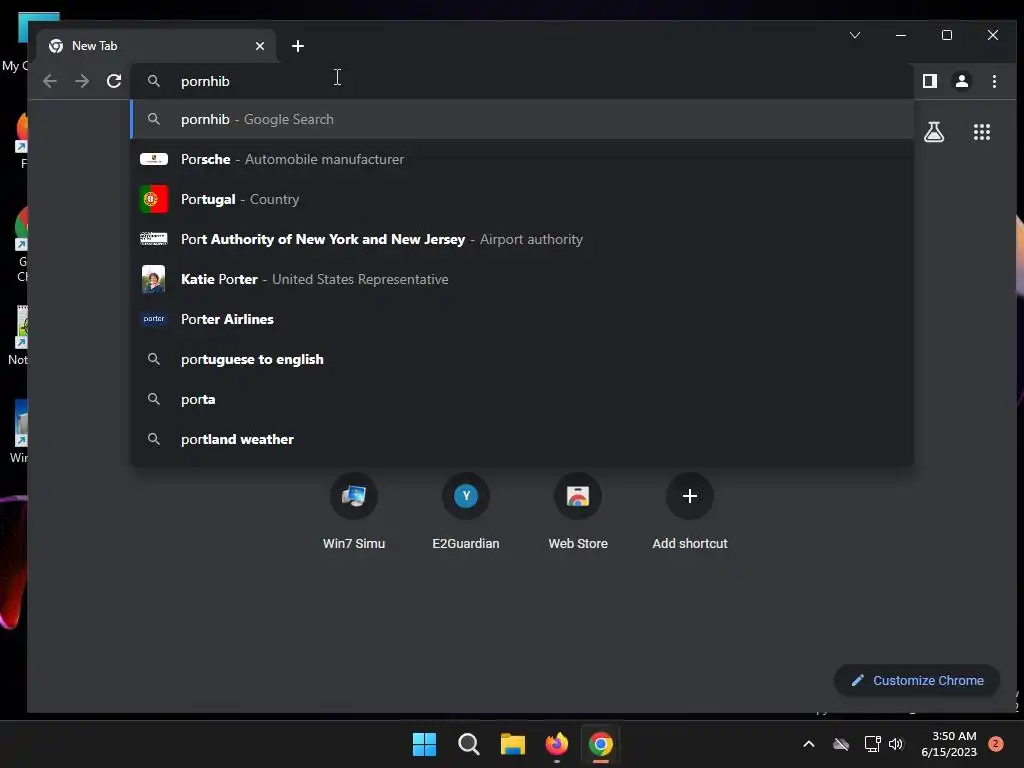
Task: Show hidden system tray icons
Action: click(808, 744)
